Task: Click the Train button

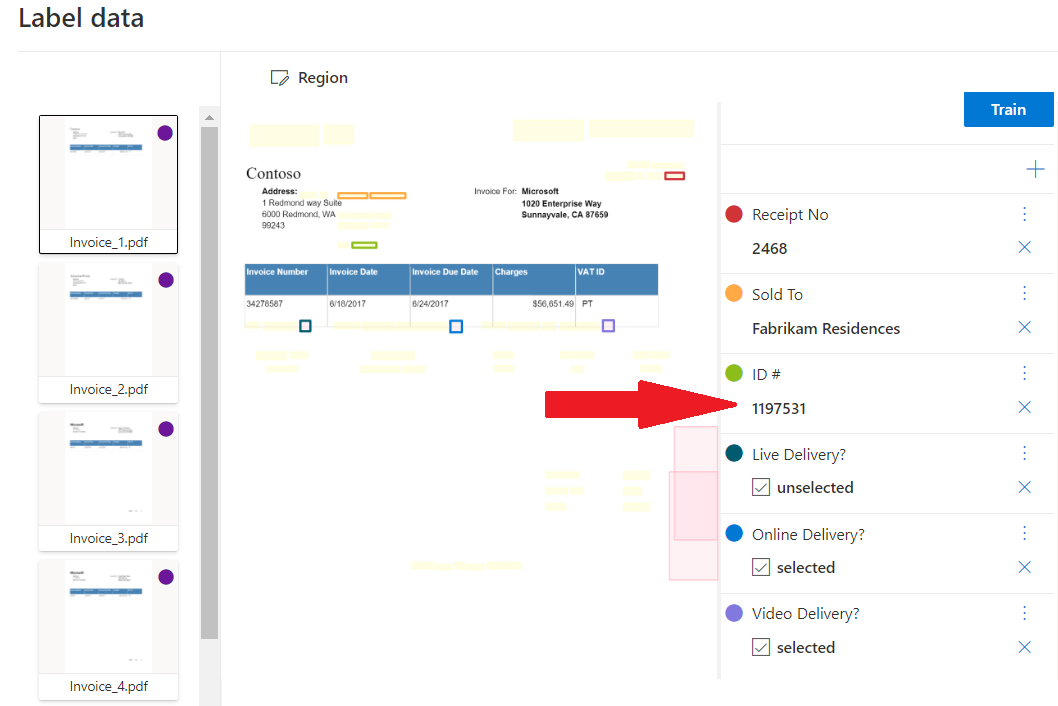Action: pyautogui.click(x=1008, y=109)
